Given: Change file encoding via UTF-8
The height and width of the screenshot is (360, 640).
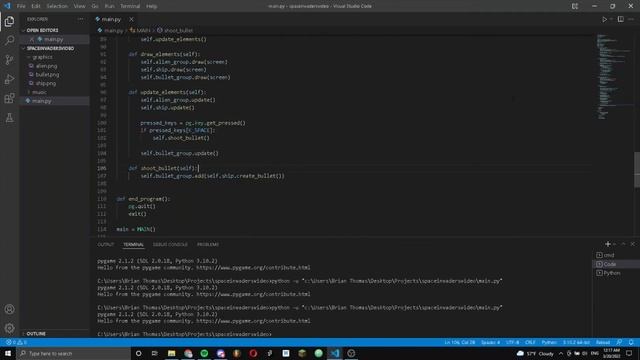Looking at the screenshot, I should point(512,342).
